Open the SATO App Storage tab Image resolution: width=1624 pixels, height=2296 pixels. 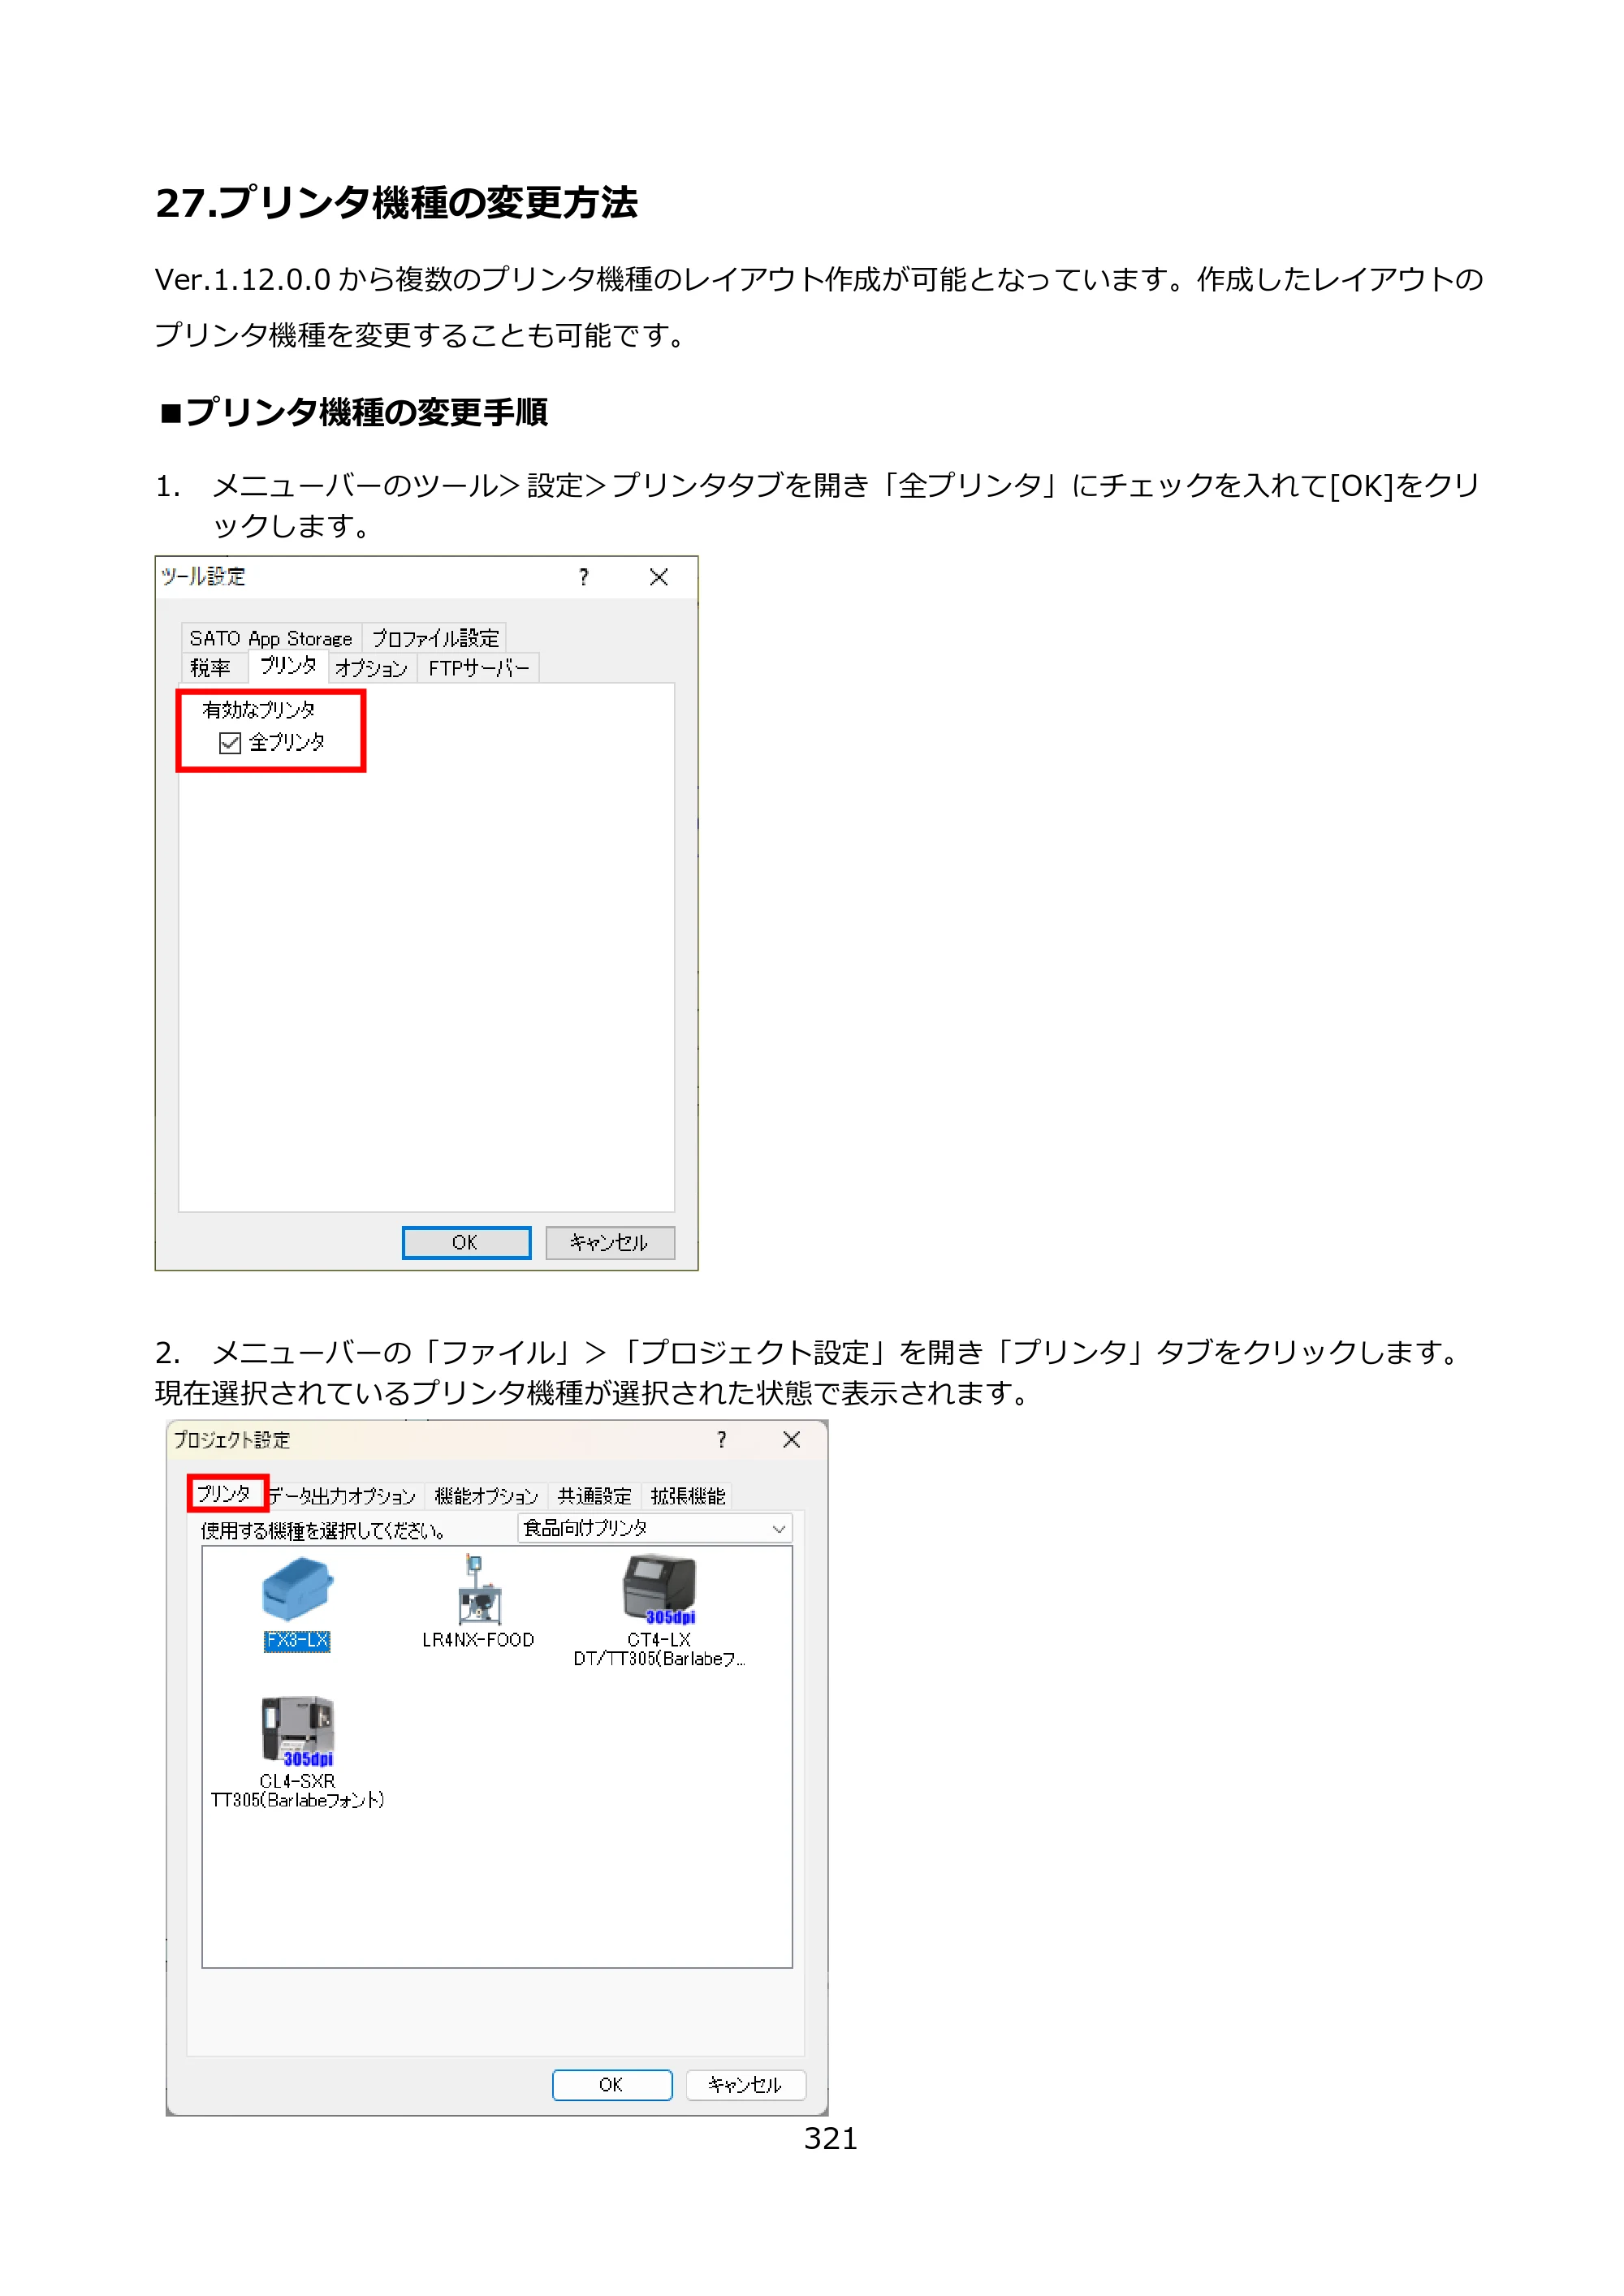[x=271, y=638]
